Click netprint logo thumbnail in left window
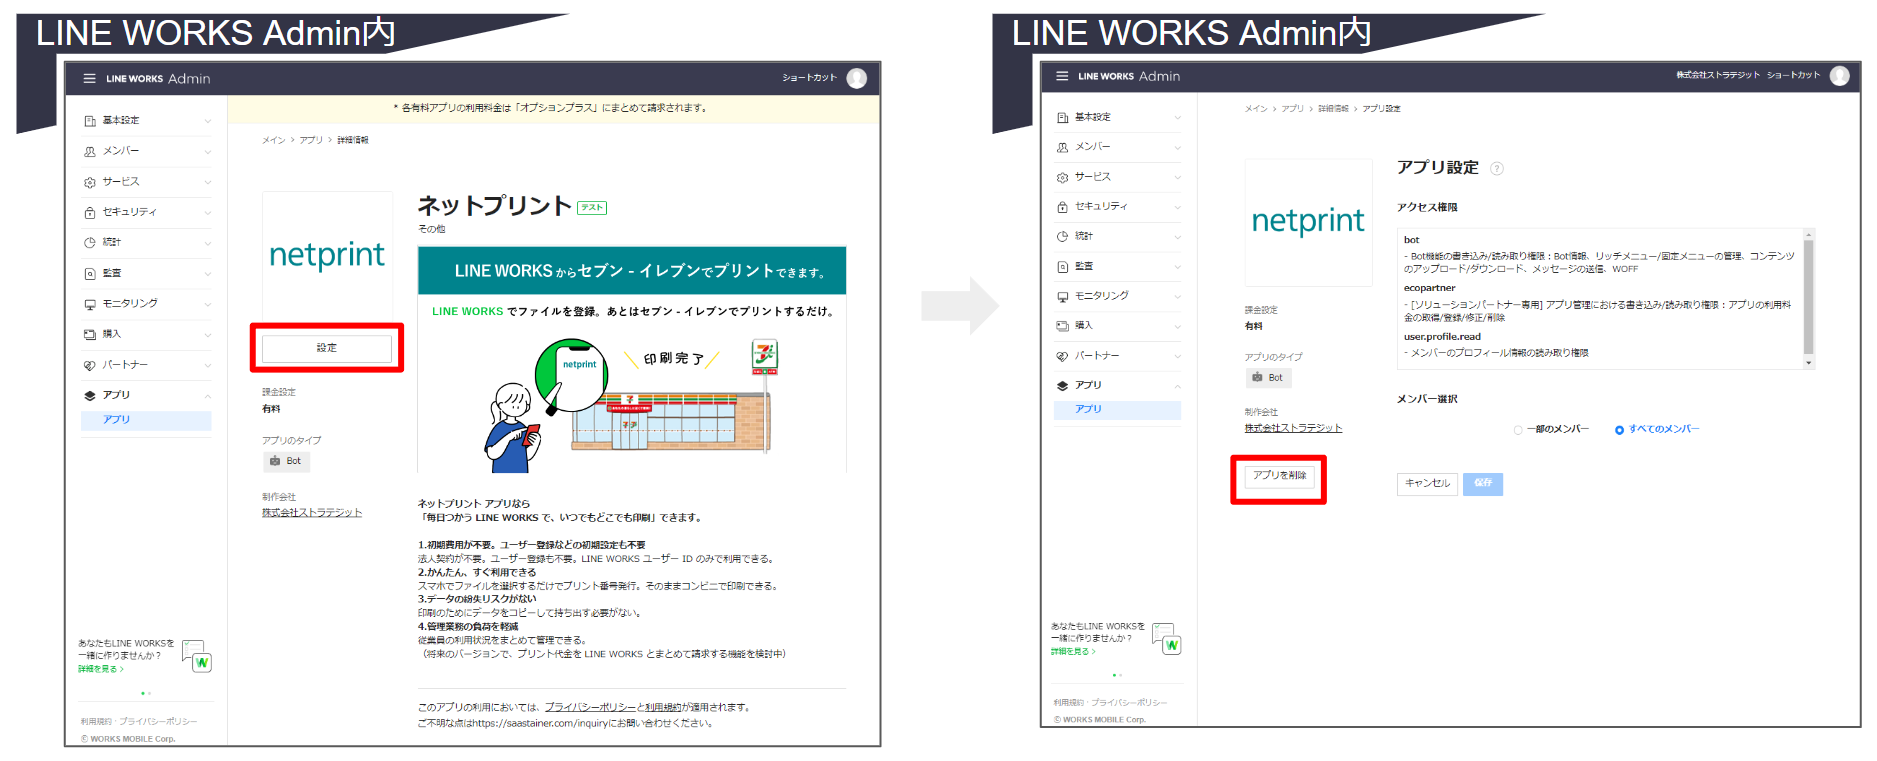The height and width of the screenshot is (761, 1877). (327, 254)
